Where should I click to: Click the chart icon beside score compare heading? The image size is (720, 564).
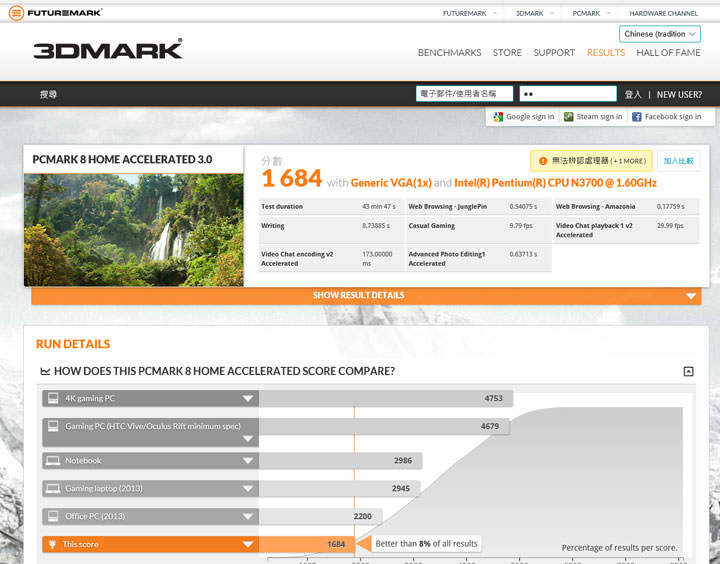click(x=45, y=371)
